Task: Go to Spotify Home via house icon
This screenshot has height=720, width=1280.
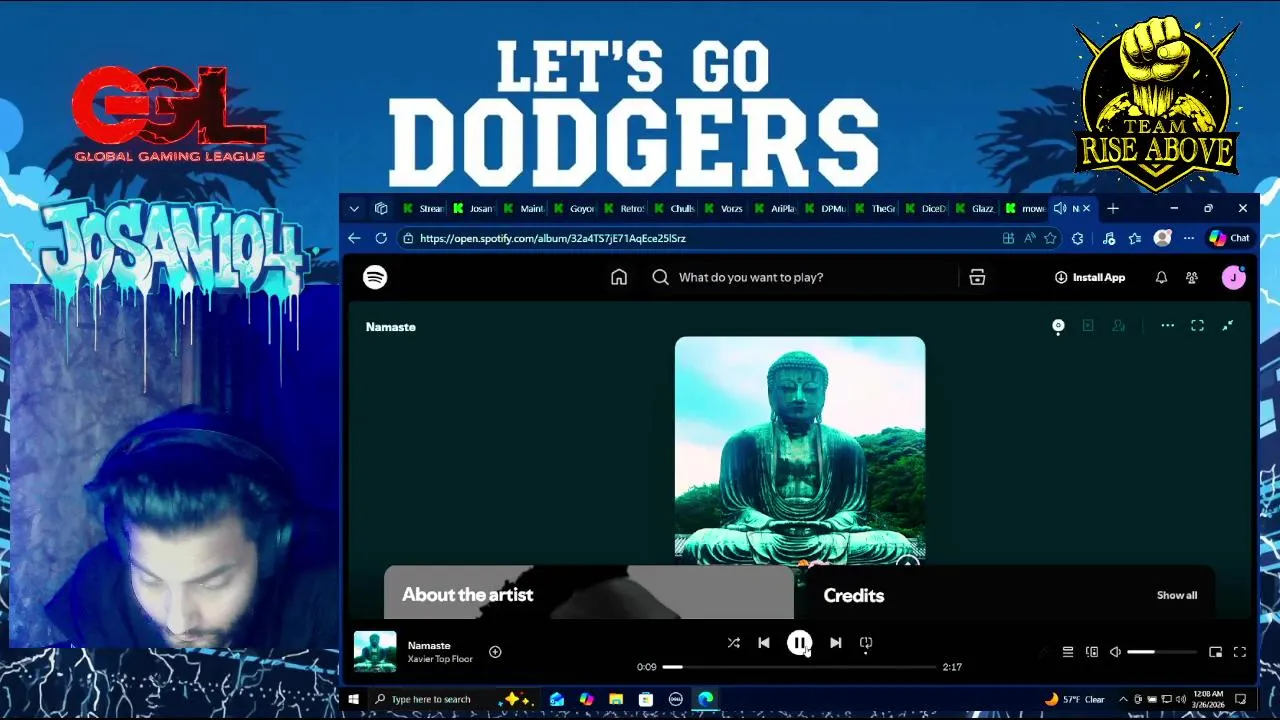Action: point(619,277)
